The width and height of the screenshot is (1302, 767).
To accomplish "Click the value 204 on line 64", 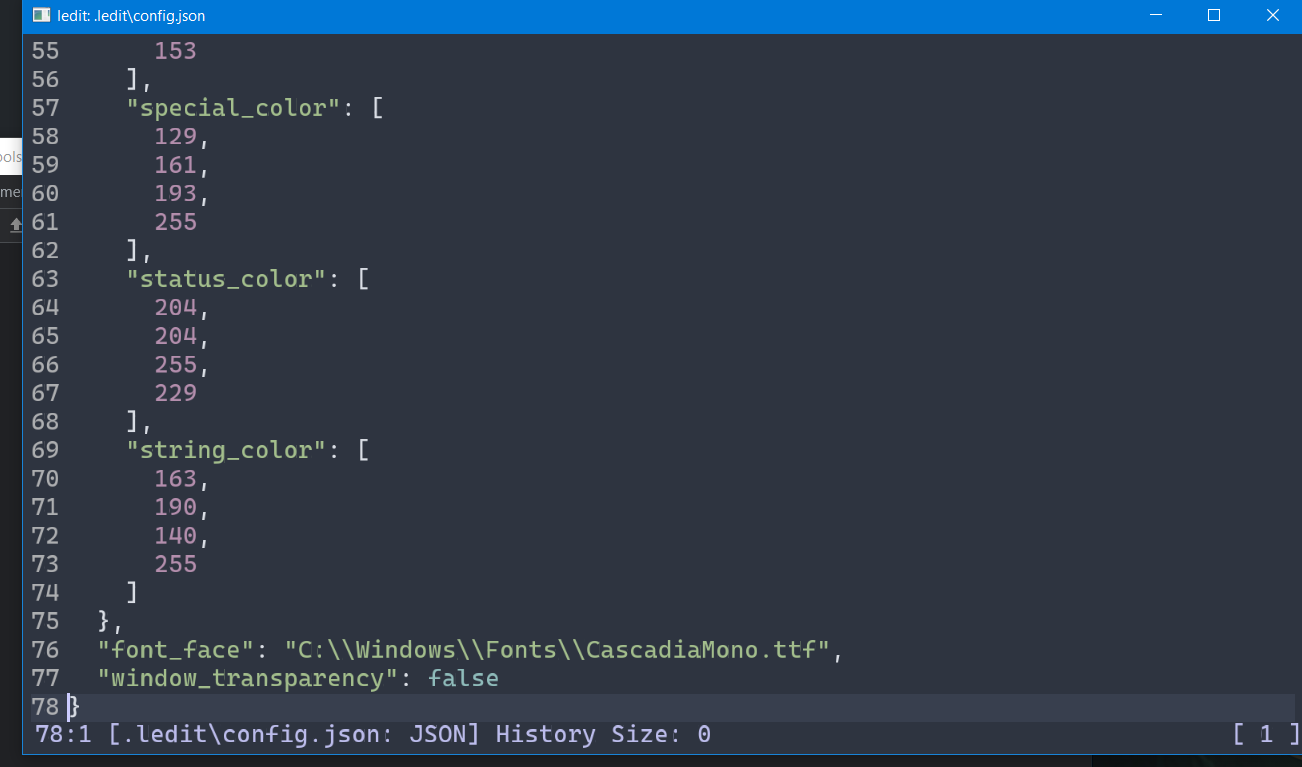I will (x=175, y=307).
